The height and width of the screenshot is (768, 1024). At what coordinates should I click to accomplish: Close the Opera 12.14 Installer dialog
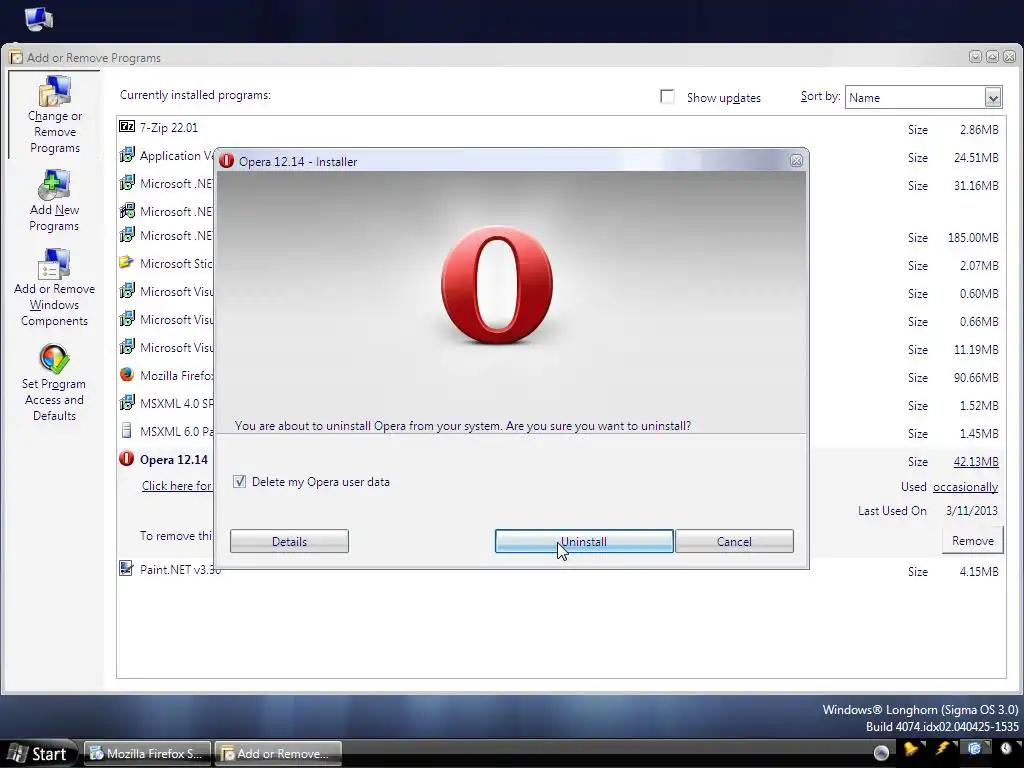796,161
